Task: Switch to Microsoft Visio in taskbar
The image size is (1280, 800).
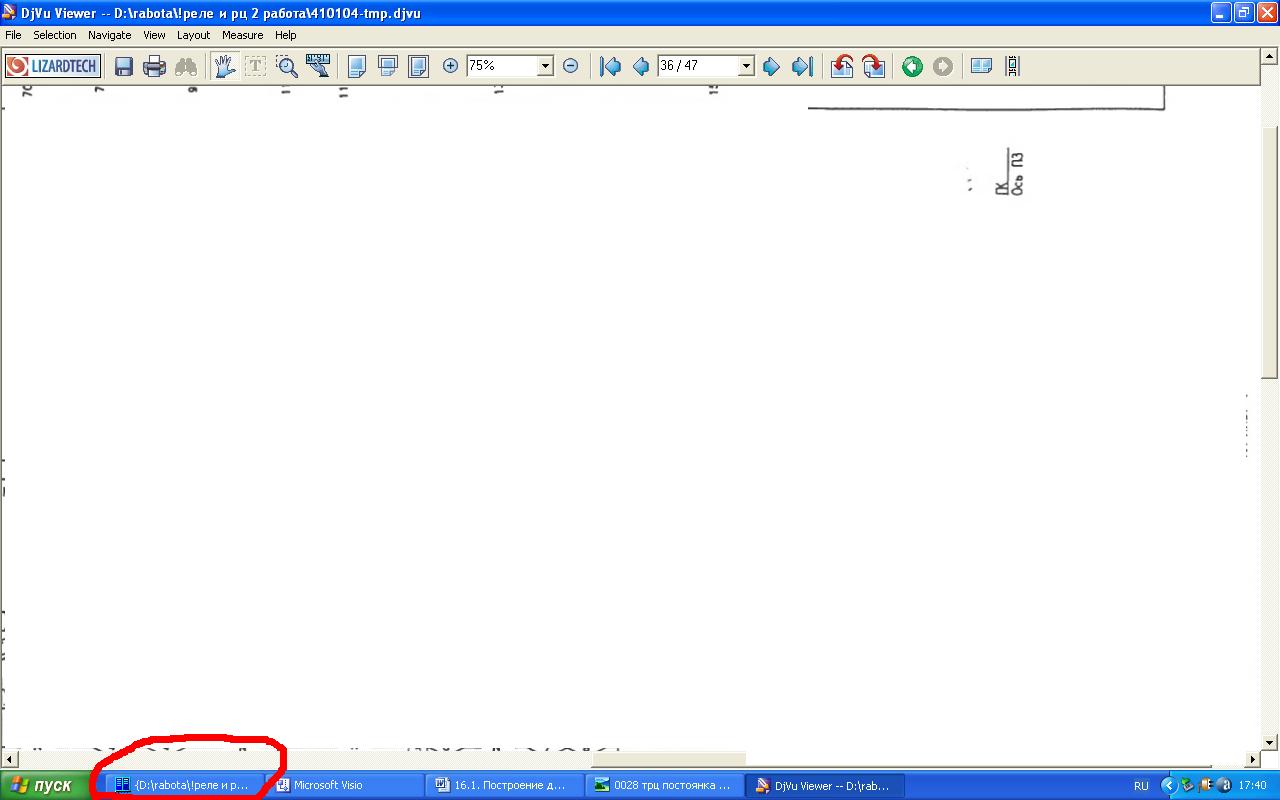Action: [346, 785]
